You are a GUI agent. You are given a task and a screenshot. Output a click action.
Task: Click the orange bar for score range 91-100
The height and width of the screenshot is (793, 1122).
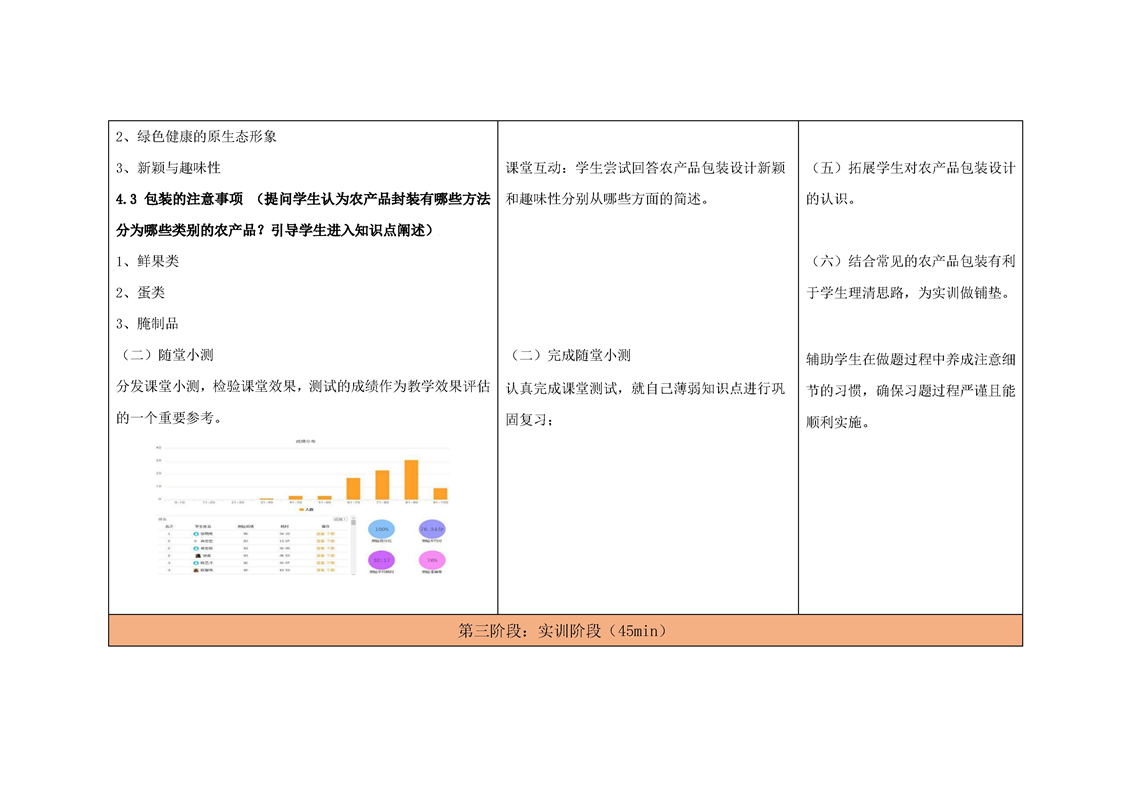click(x=440, y=493)
